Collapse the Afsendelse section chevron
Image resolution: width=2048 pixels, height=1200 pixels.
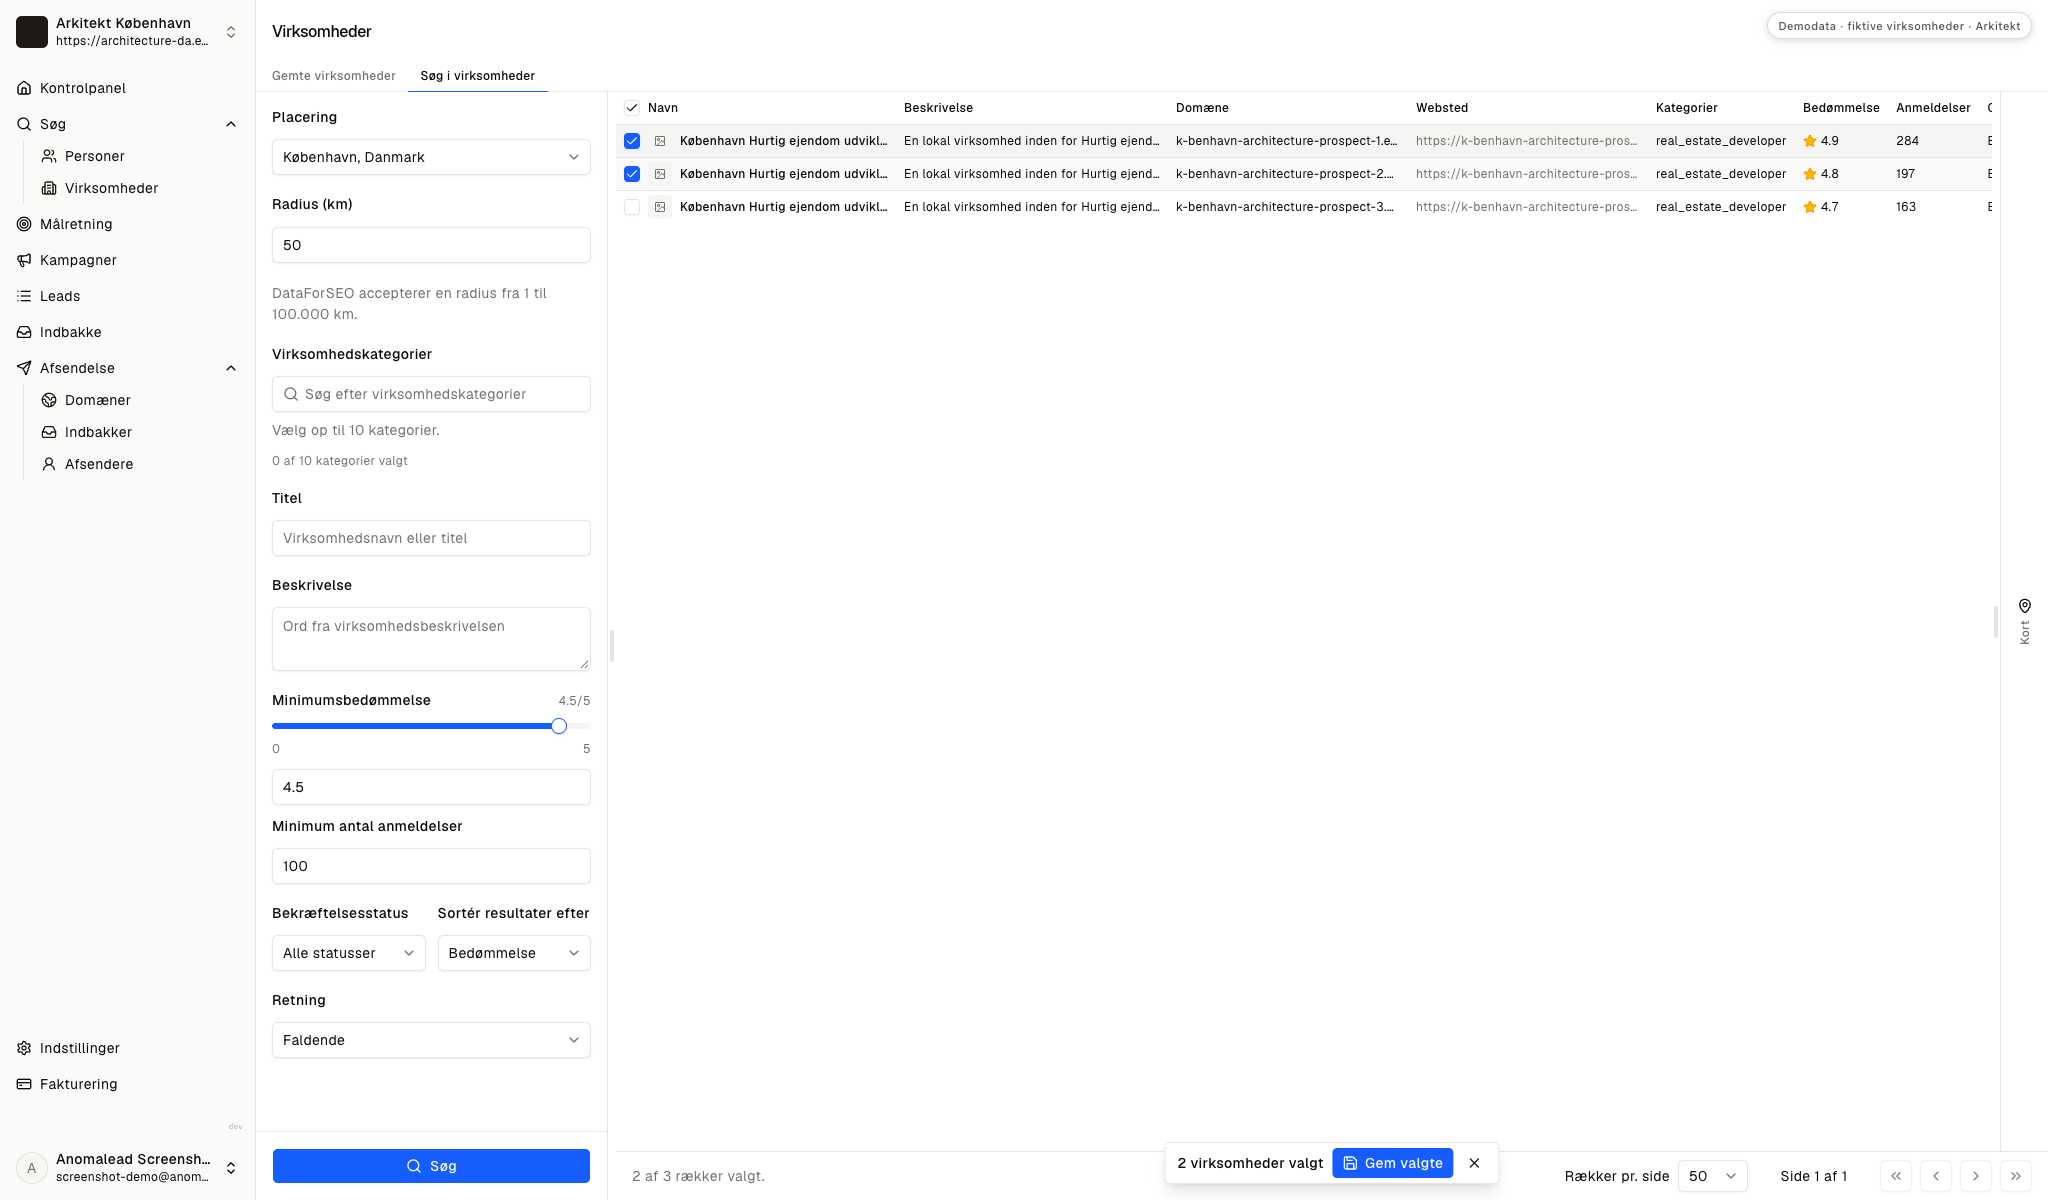coord(231,368)
